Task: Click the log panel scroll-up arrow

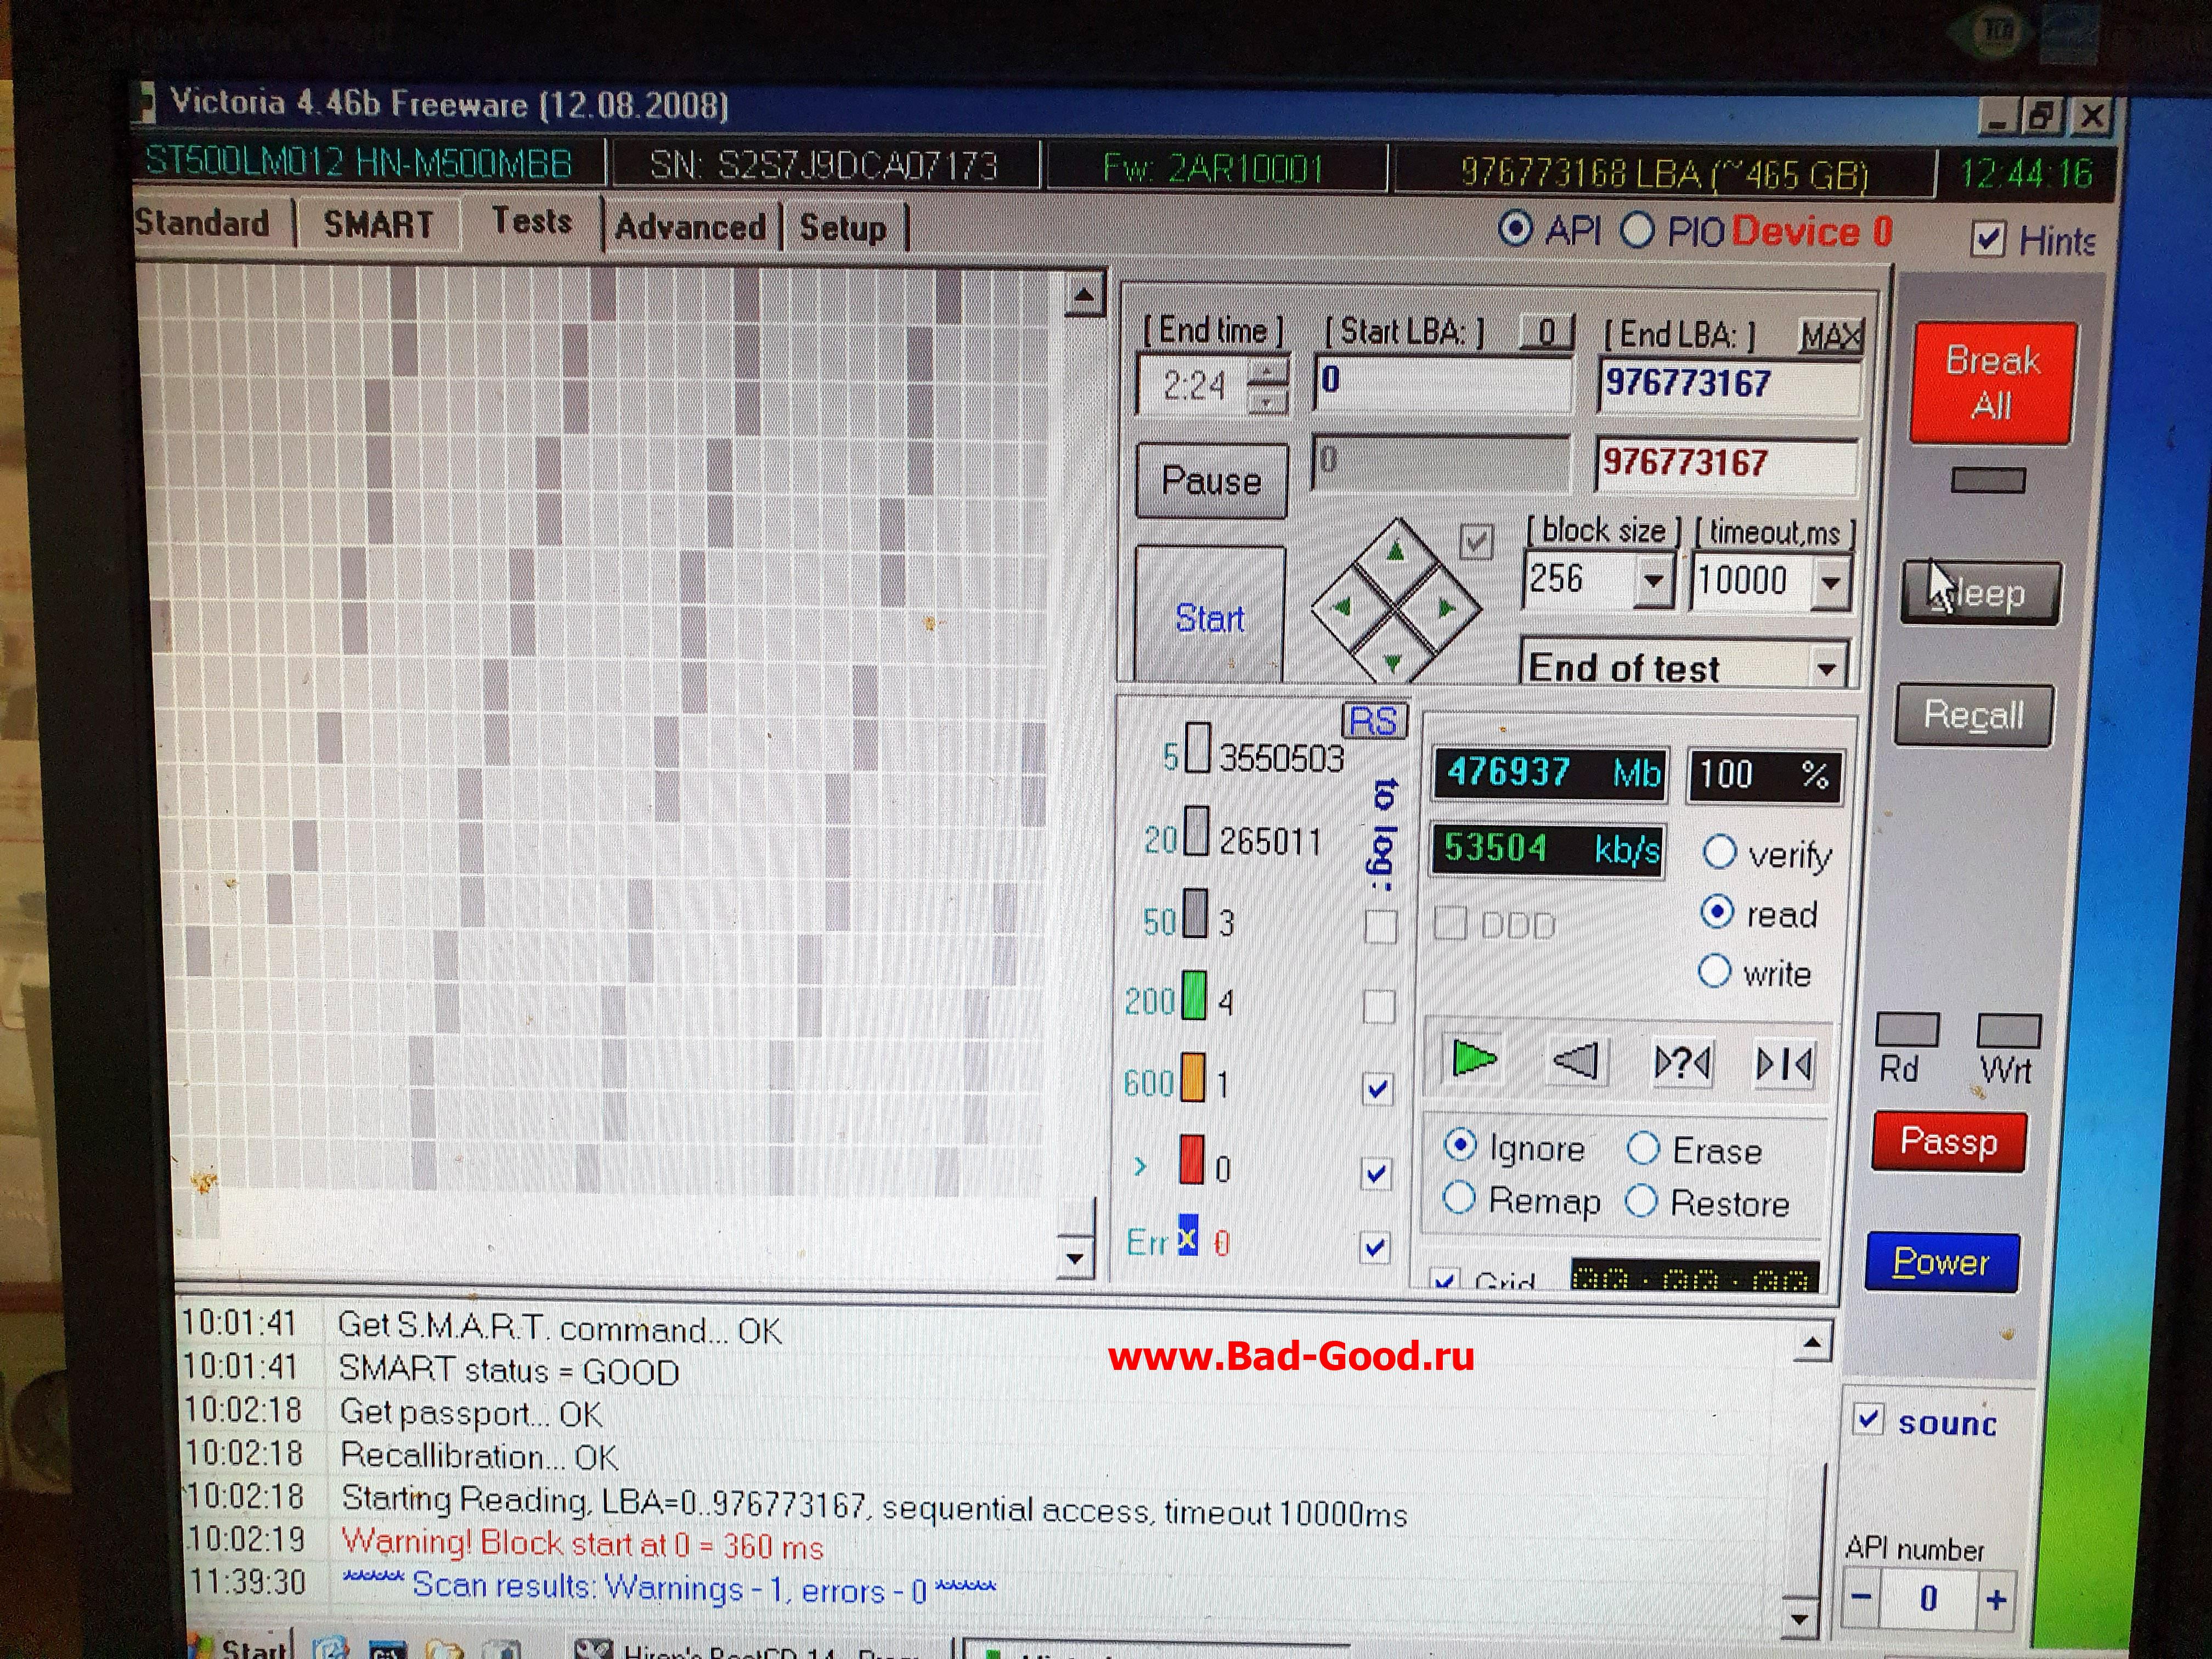Action: coord(1811,1342)
